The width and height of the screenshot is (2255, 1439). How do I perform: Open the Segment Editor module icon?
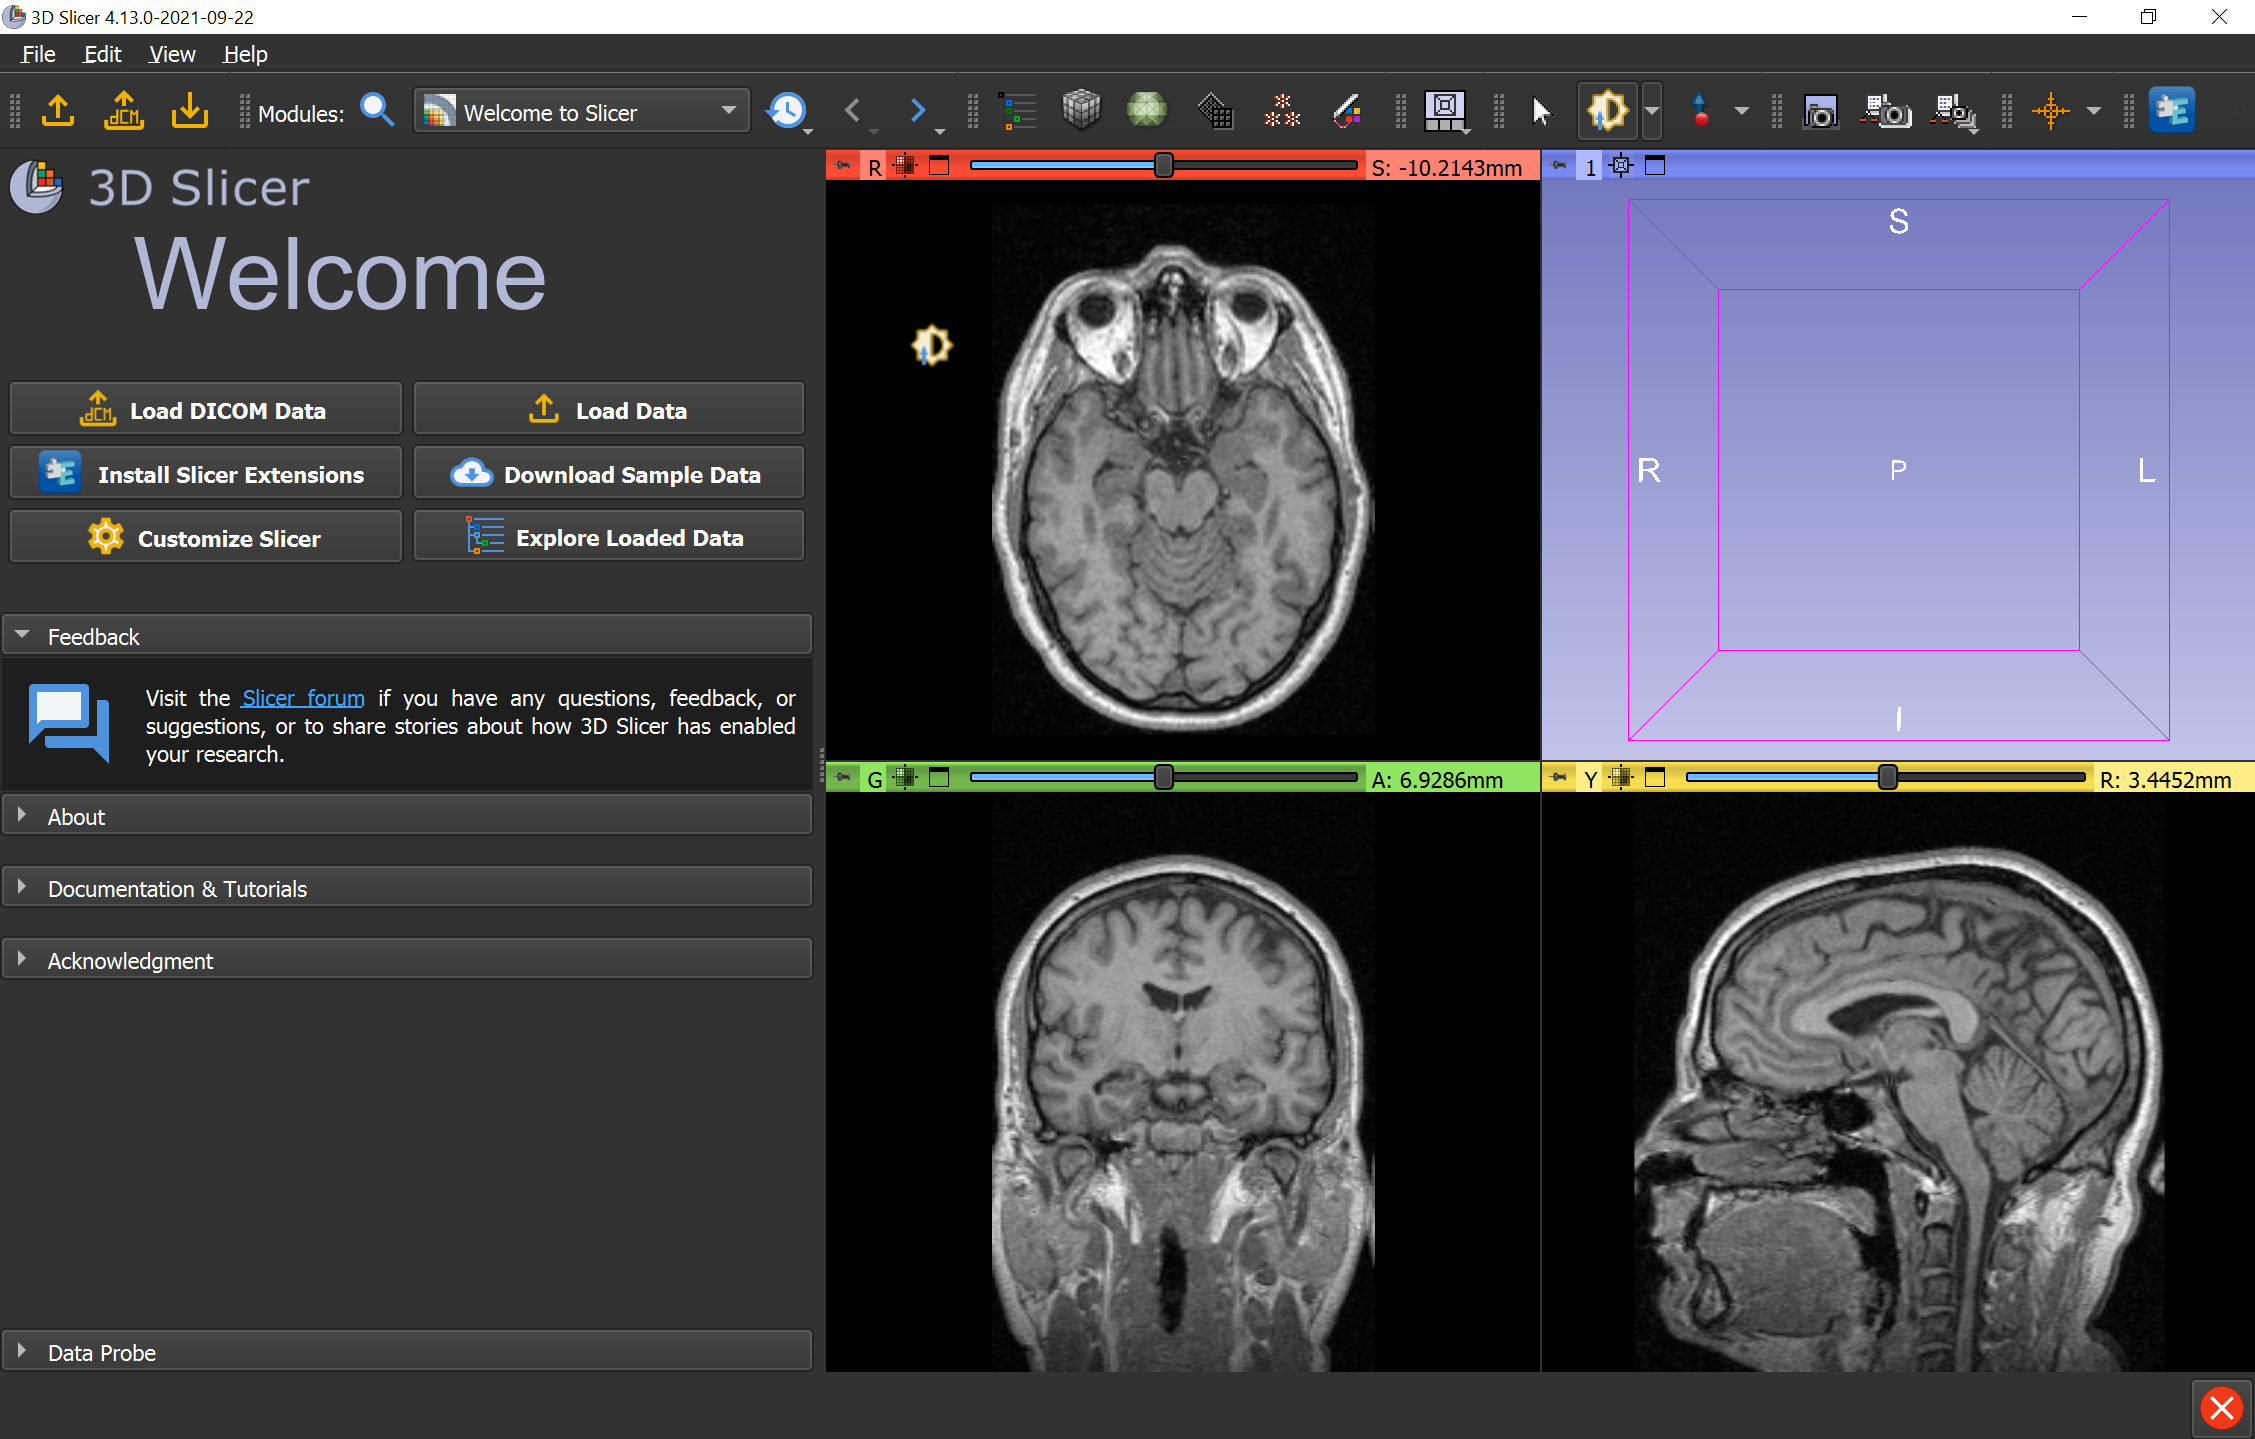click(x=1347, y=111)
